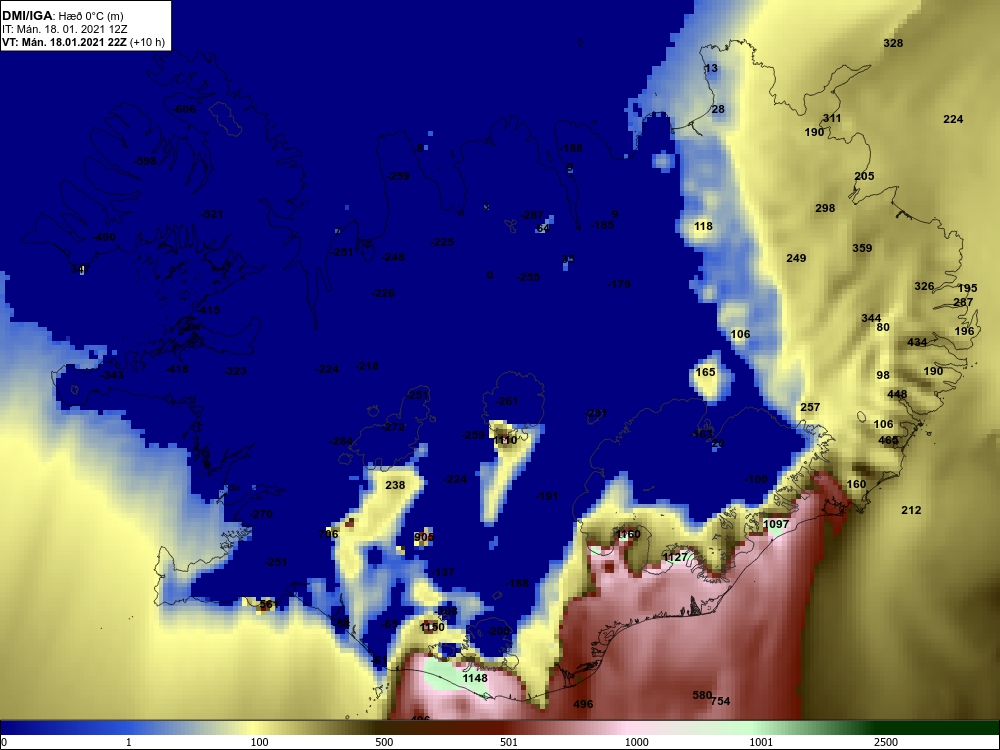Click the map value "13"
The image size is (1000, 750).
(711, 68)
